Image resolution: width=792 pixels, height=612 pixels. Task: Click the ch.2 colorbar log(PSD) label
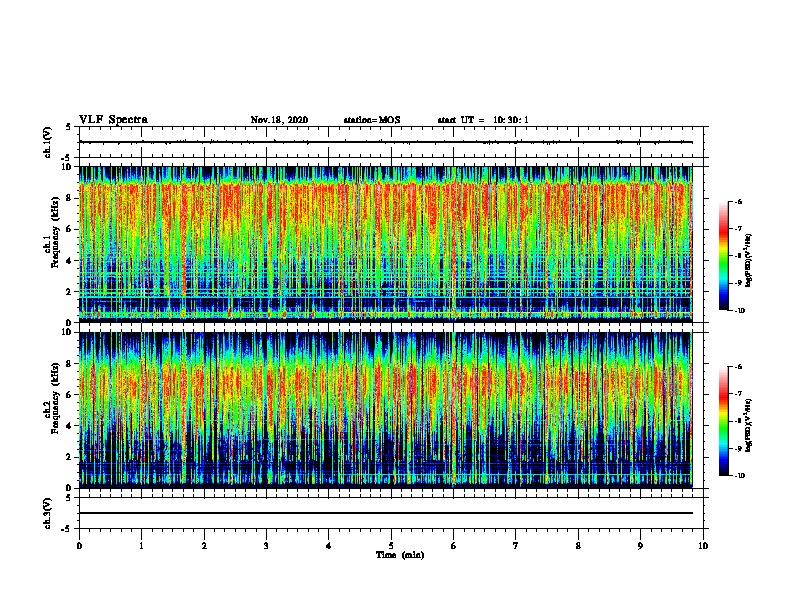749,425
